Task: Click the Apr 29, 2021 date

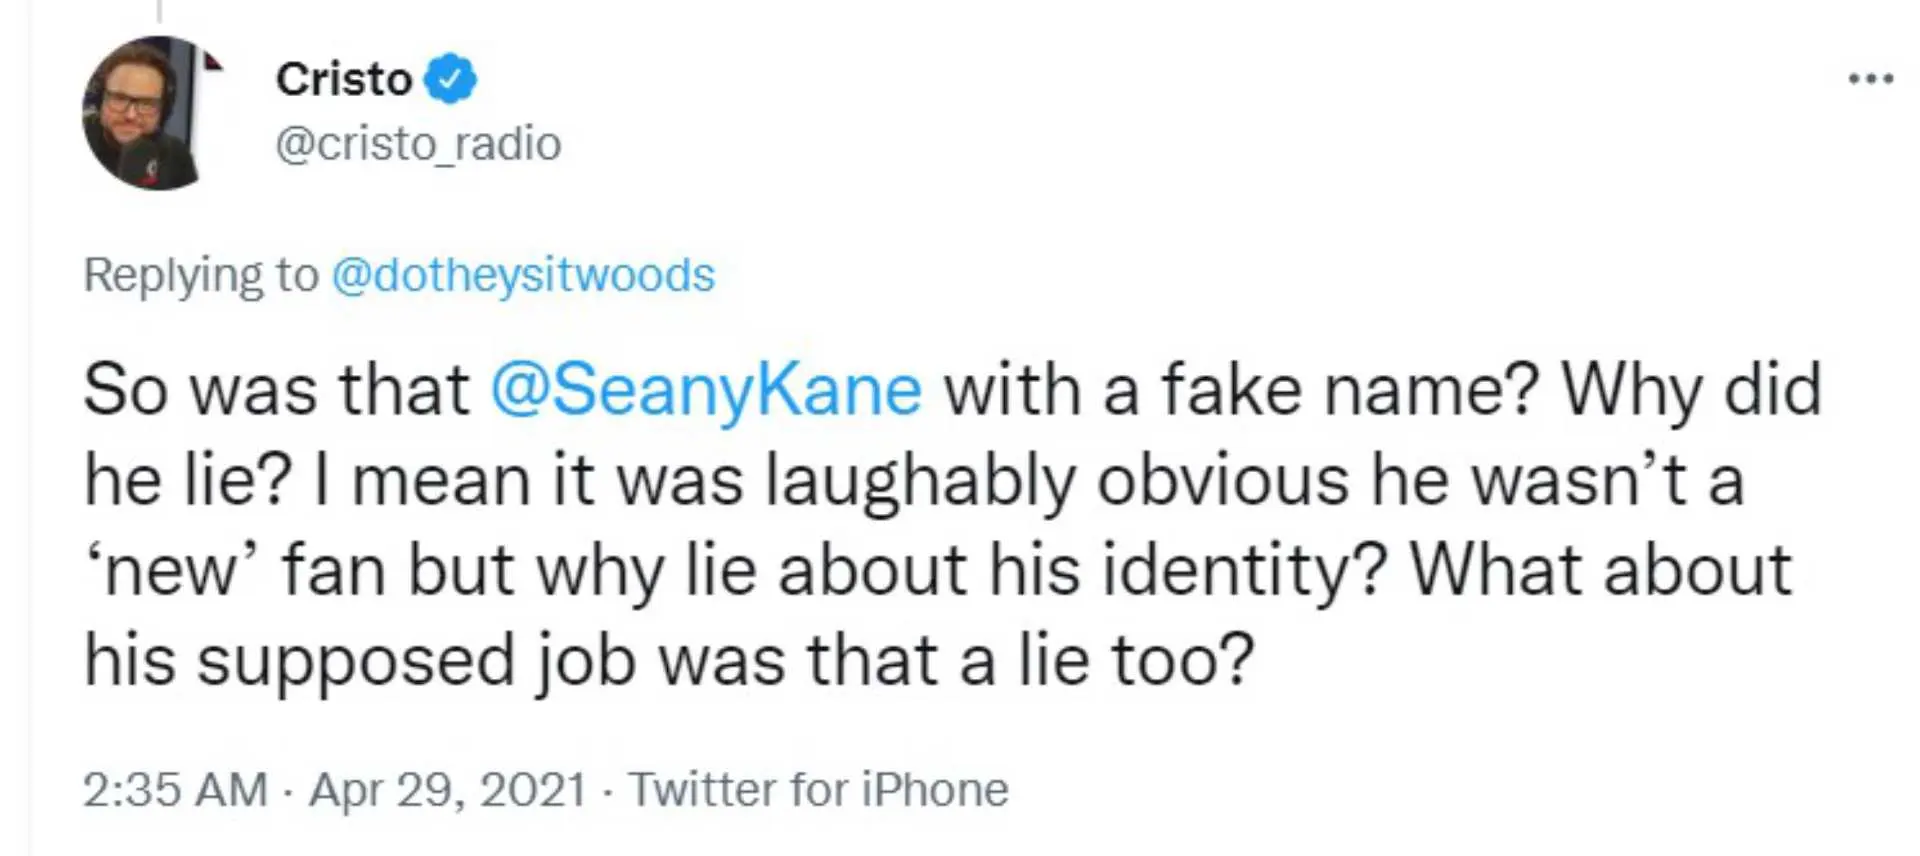Action: point(447,789)
